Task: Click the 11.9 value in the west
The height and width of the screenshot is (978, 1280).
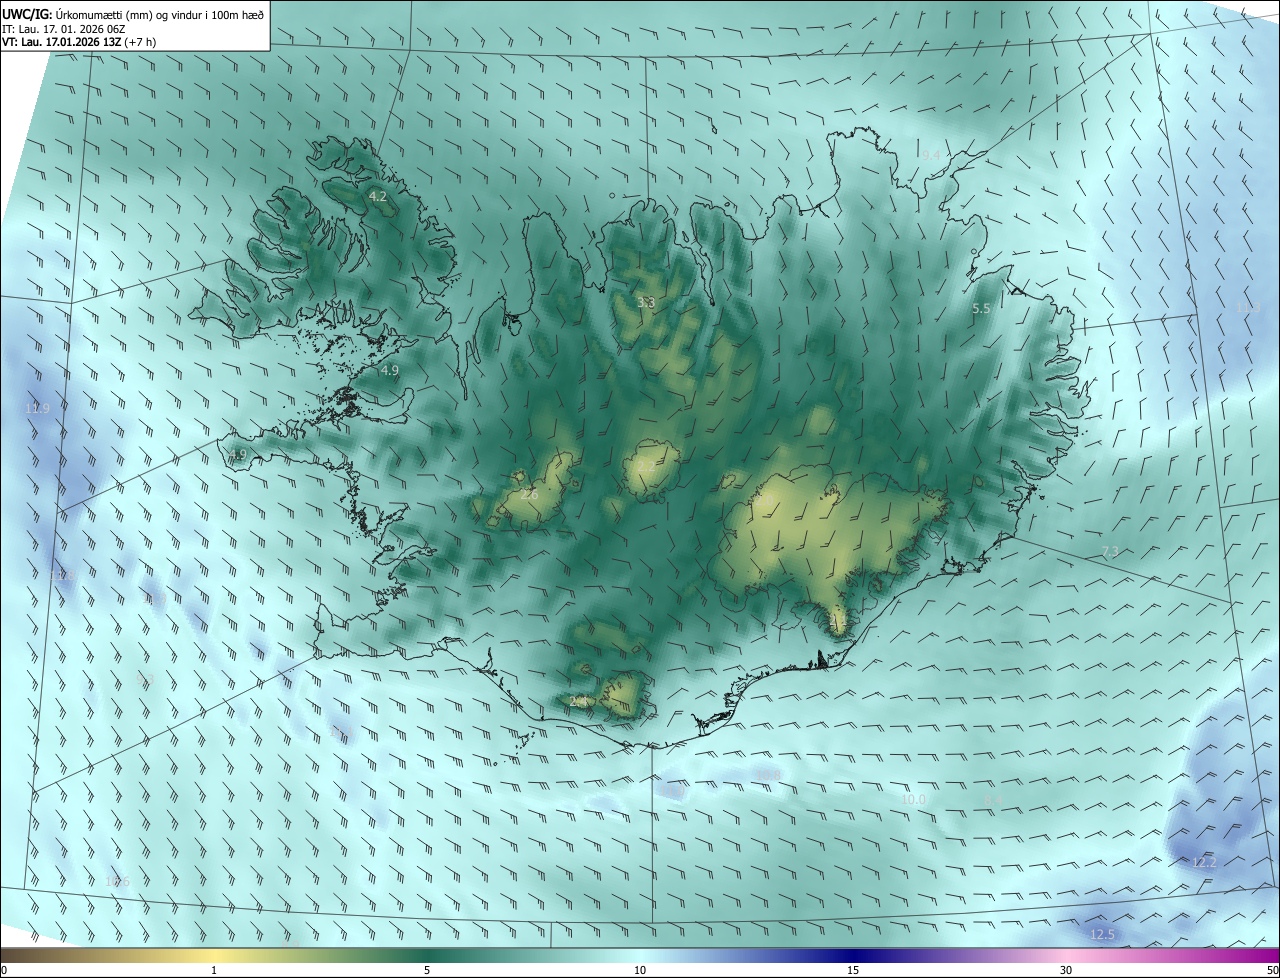Action: [37, 408]
